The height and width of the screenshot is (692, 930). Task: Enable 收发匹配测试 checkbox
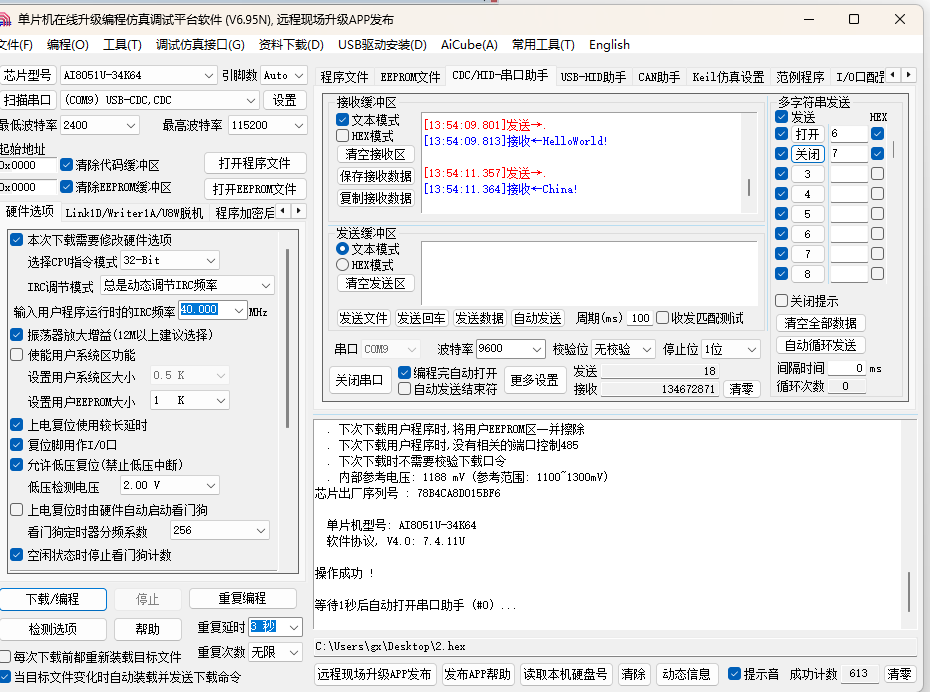pos(663,318)
